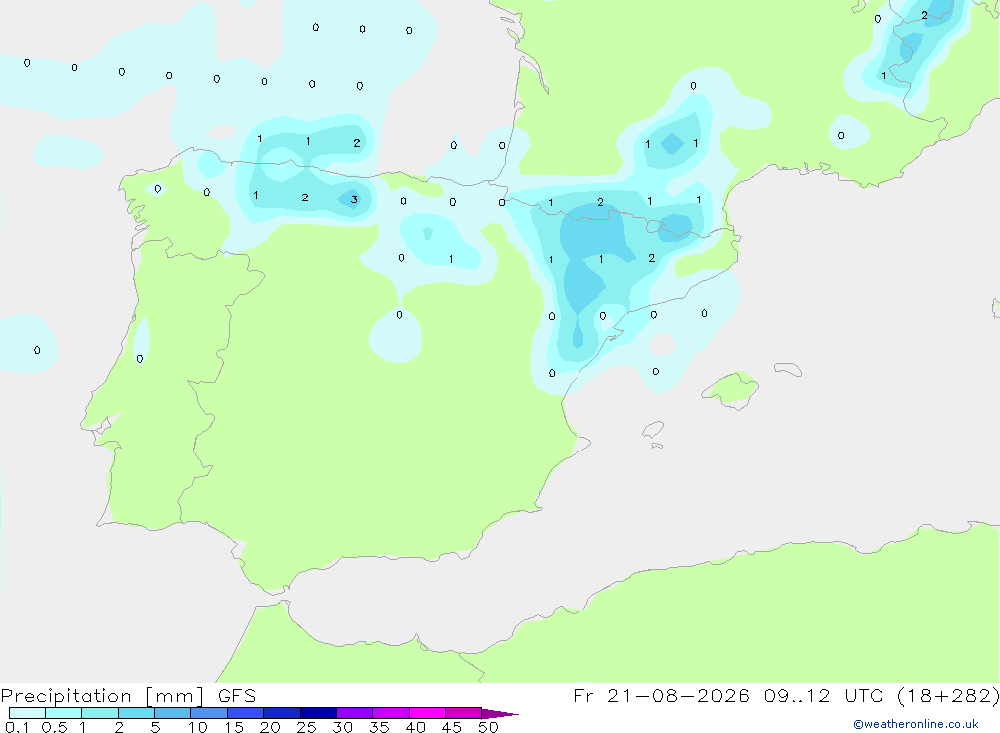Screen dimensions: 1000x733
Task: Select the 30–35 mm purple legend swatch
Action: [355, 713]
